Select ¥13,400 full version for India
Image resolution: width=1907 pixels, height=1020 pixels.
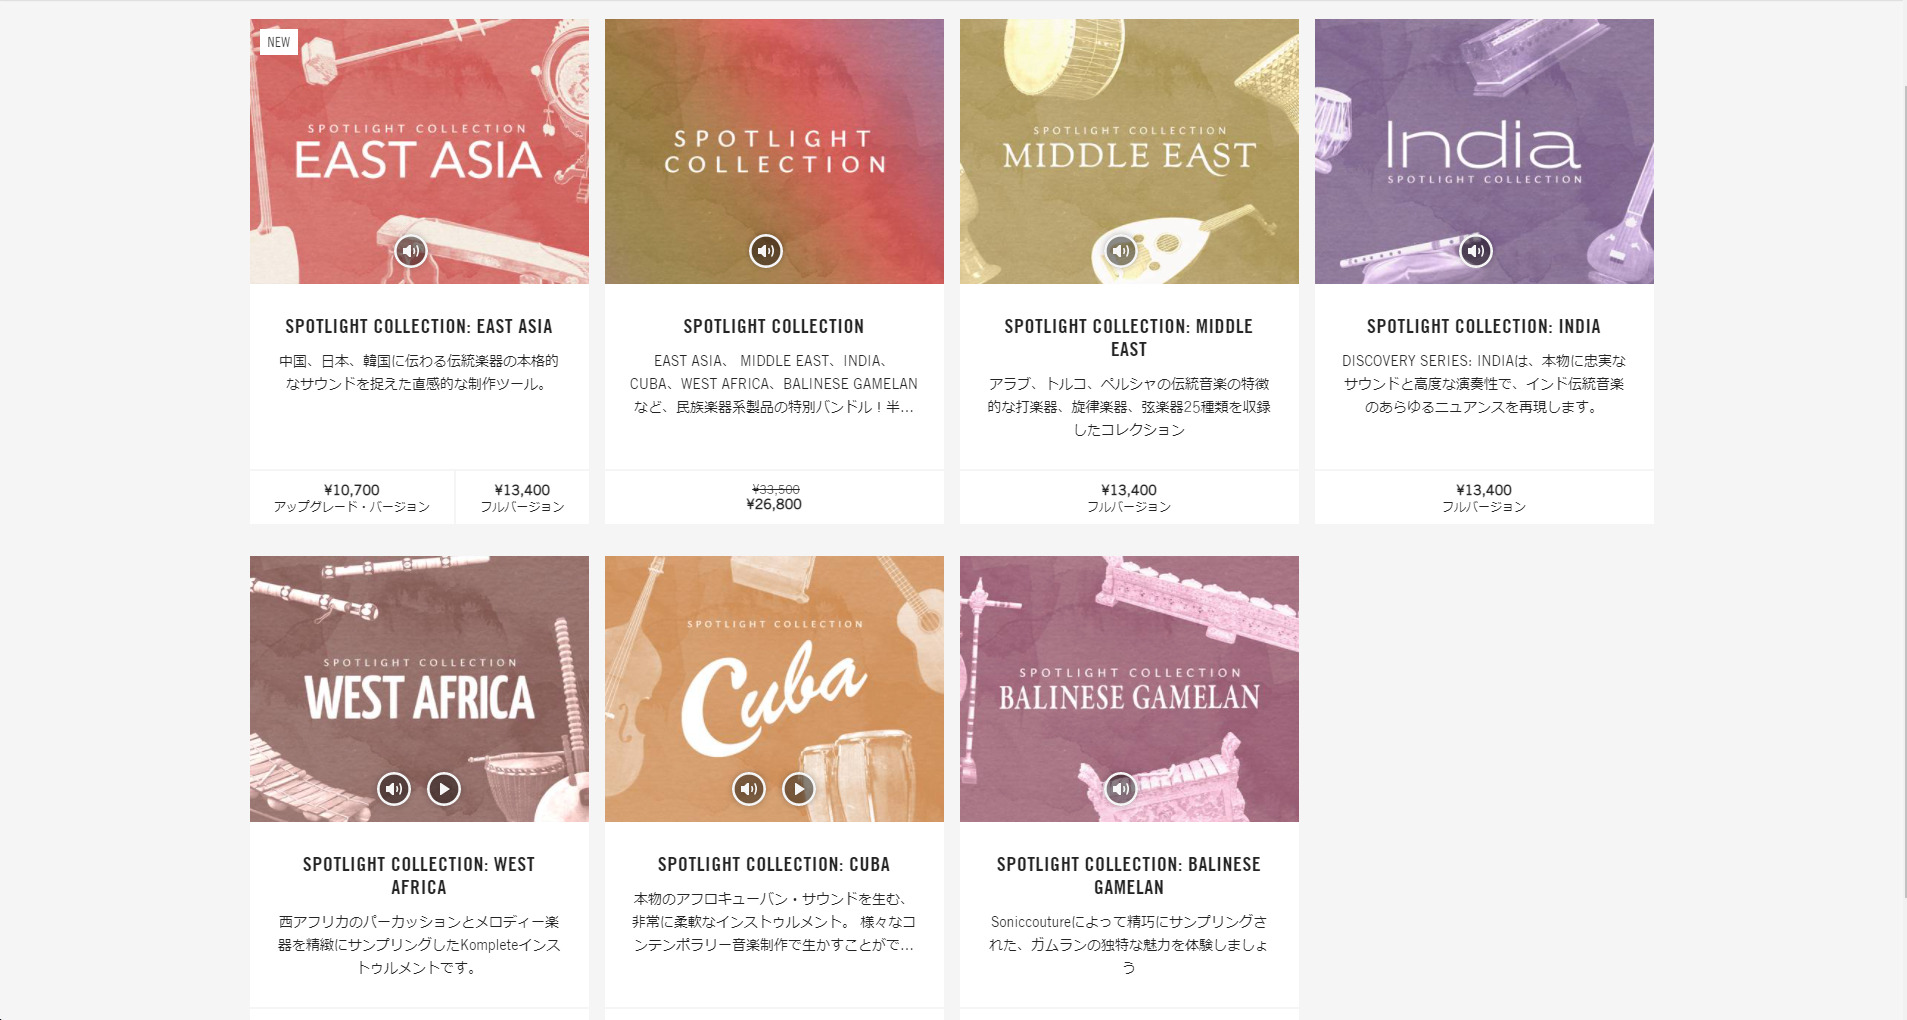1484,497
